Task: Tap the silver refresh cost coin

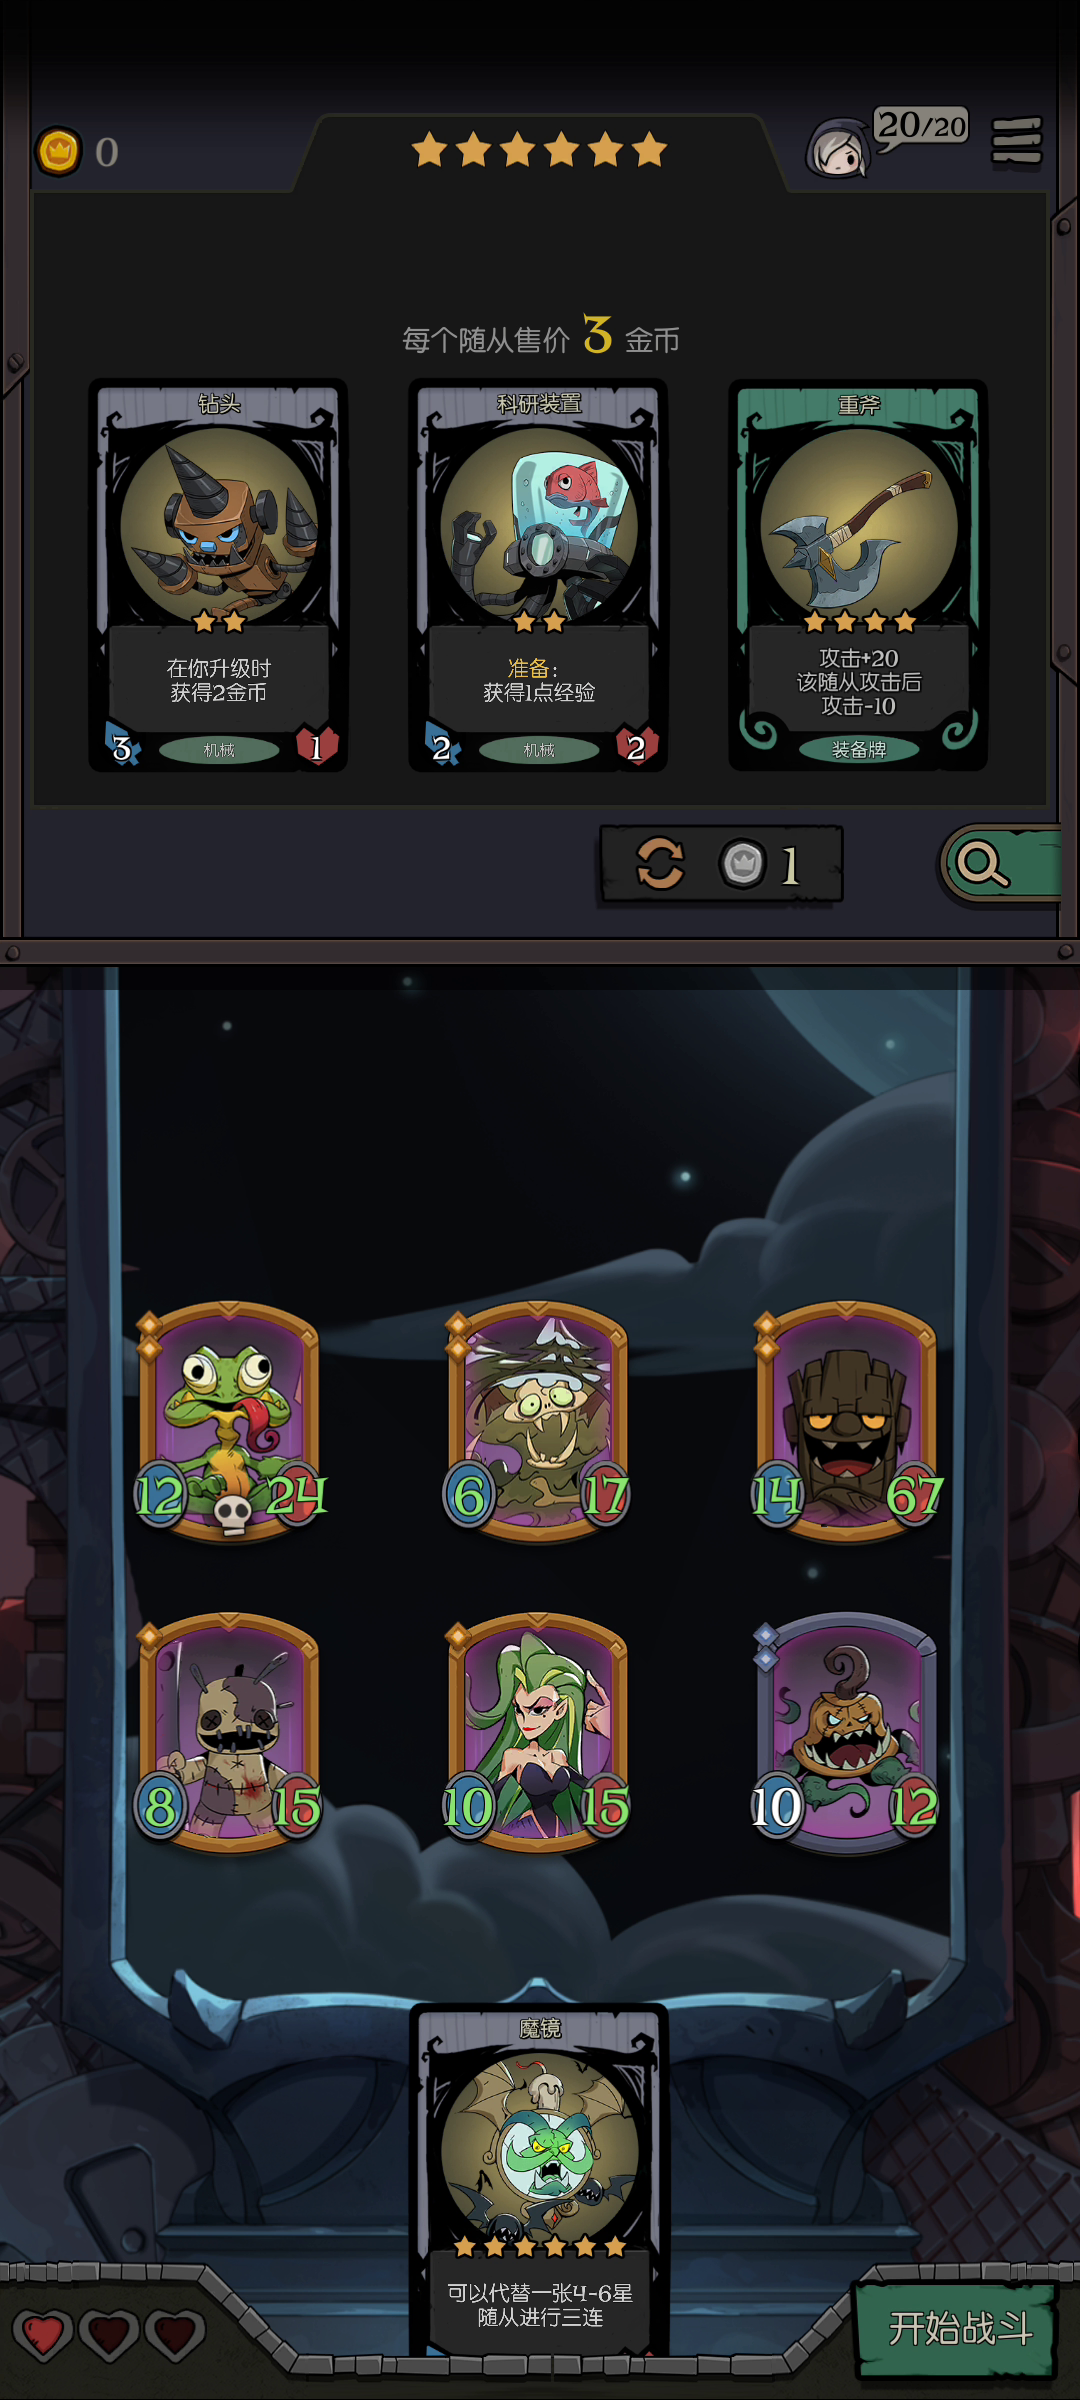Action: tap(743, 863)
